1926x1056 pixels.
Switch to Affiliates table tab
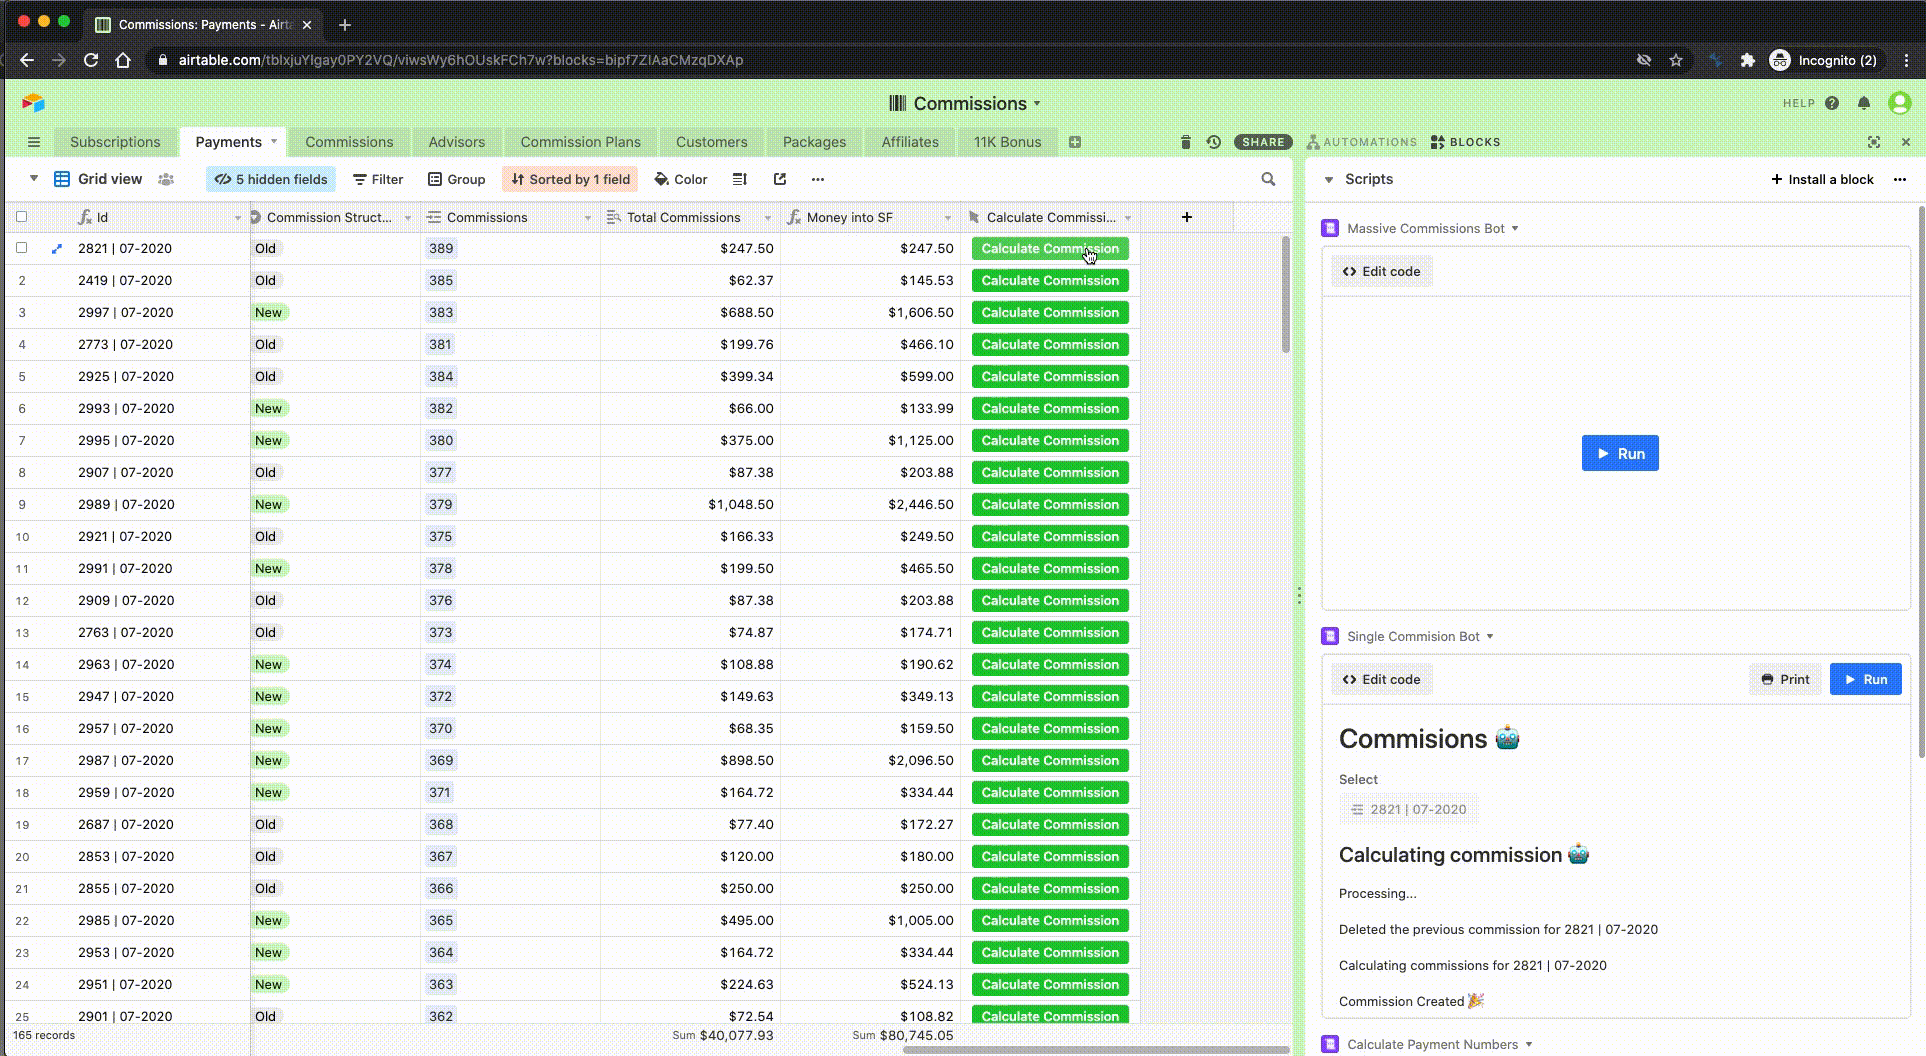pos(910,142)
